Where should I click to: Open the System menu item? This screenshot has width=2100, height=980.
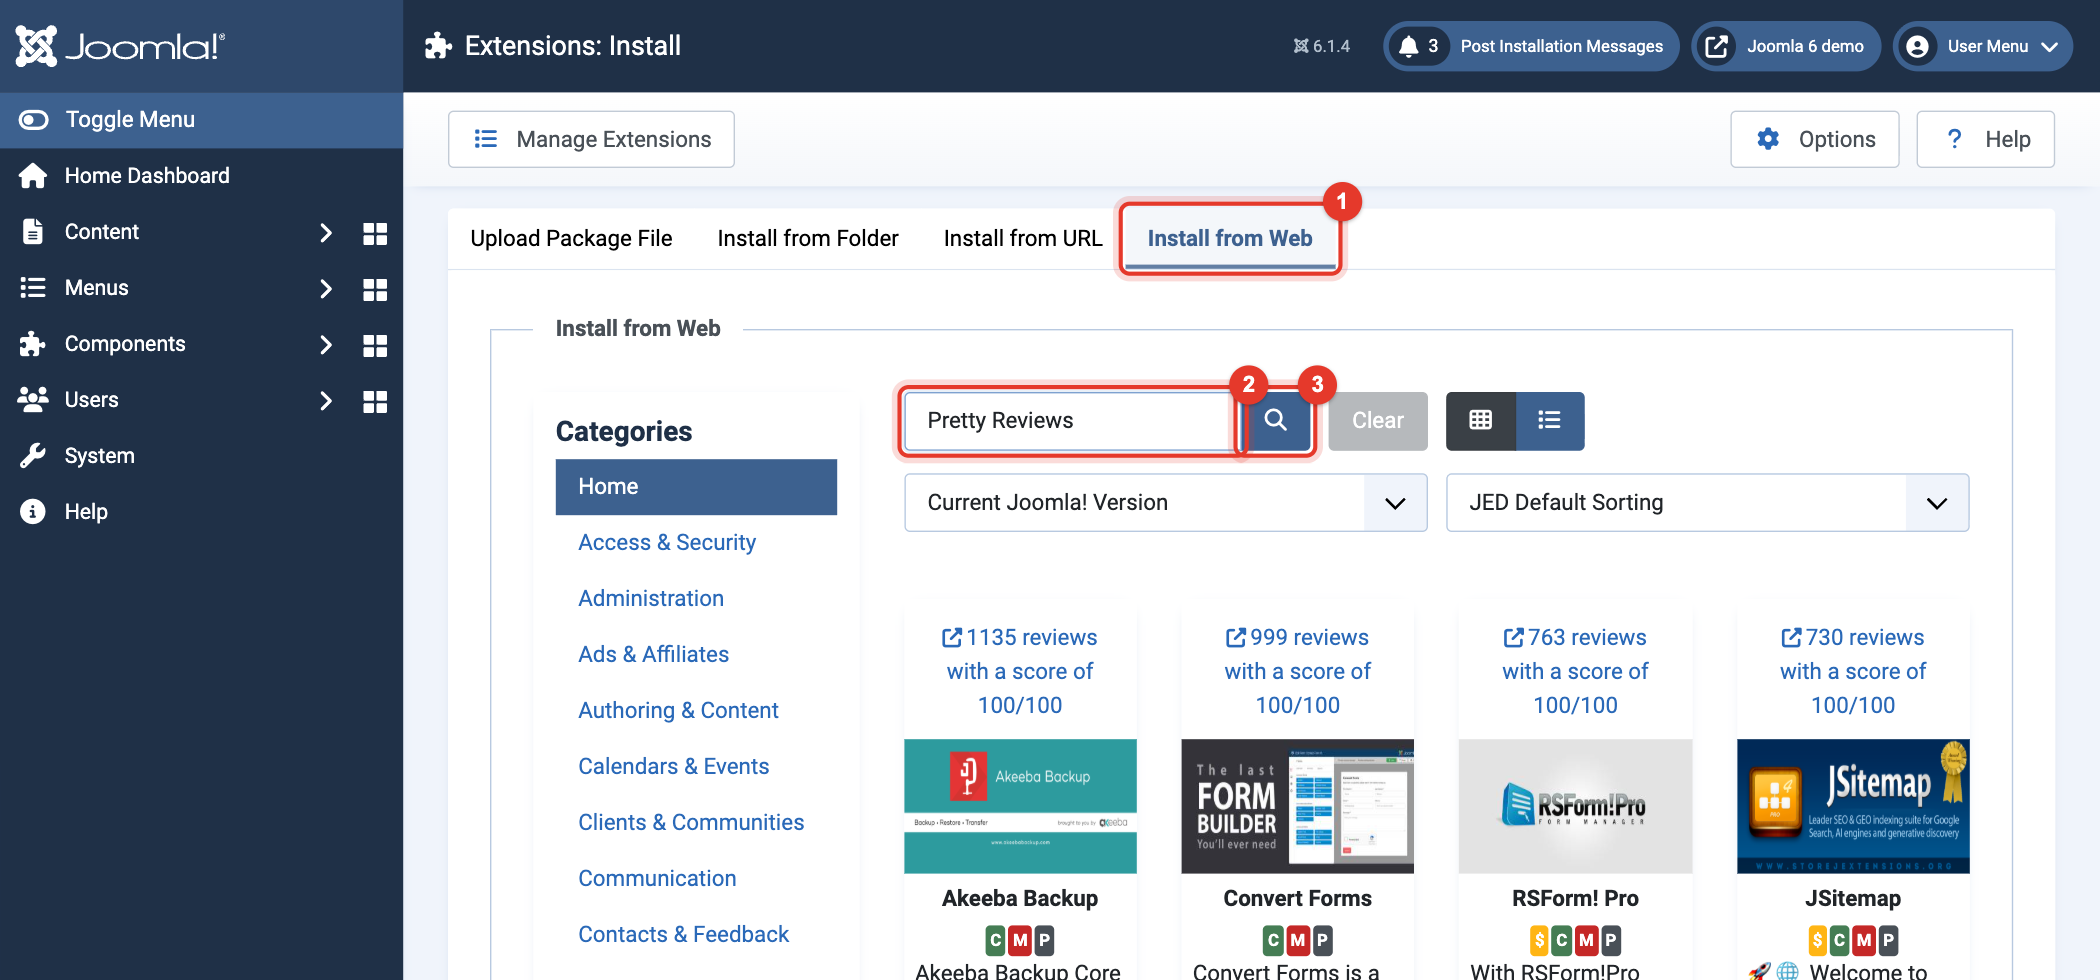click(x=201, y=456)
